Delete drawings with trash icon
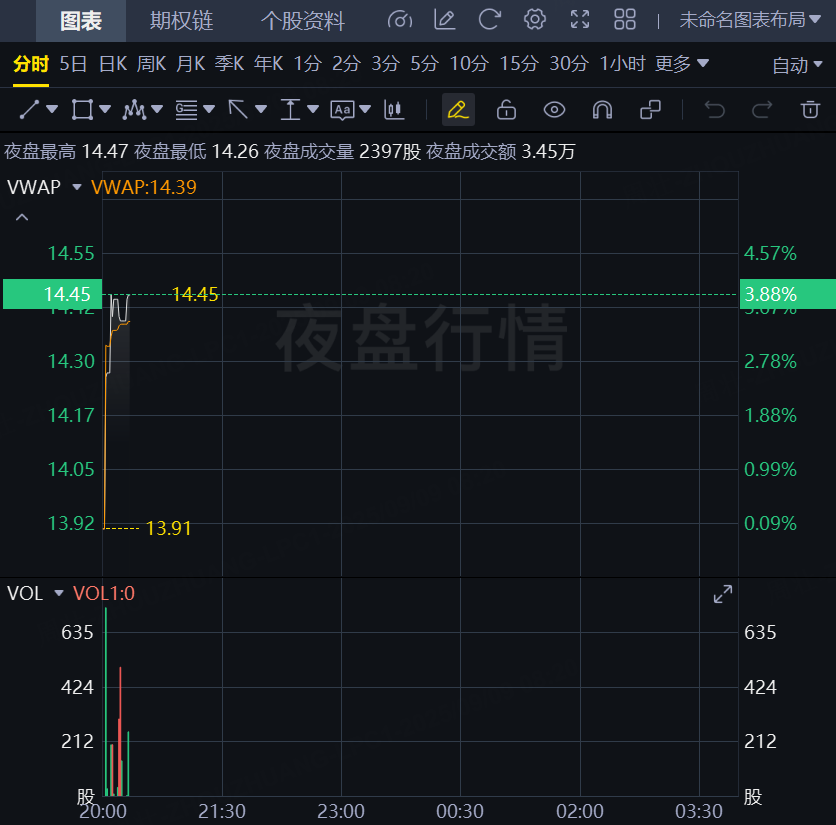836x825 pixels. point(810,109)
